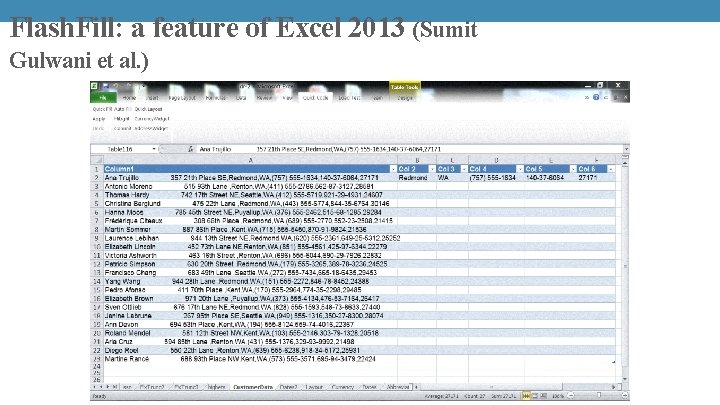Screen dimensions: 720x405
Task: Open the Col 6 filter dropdown
Action: click(611, 169)
